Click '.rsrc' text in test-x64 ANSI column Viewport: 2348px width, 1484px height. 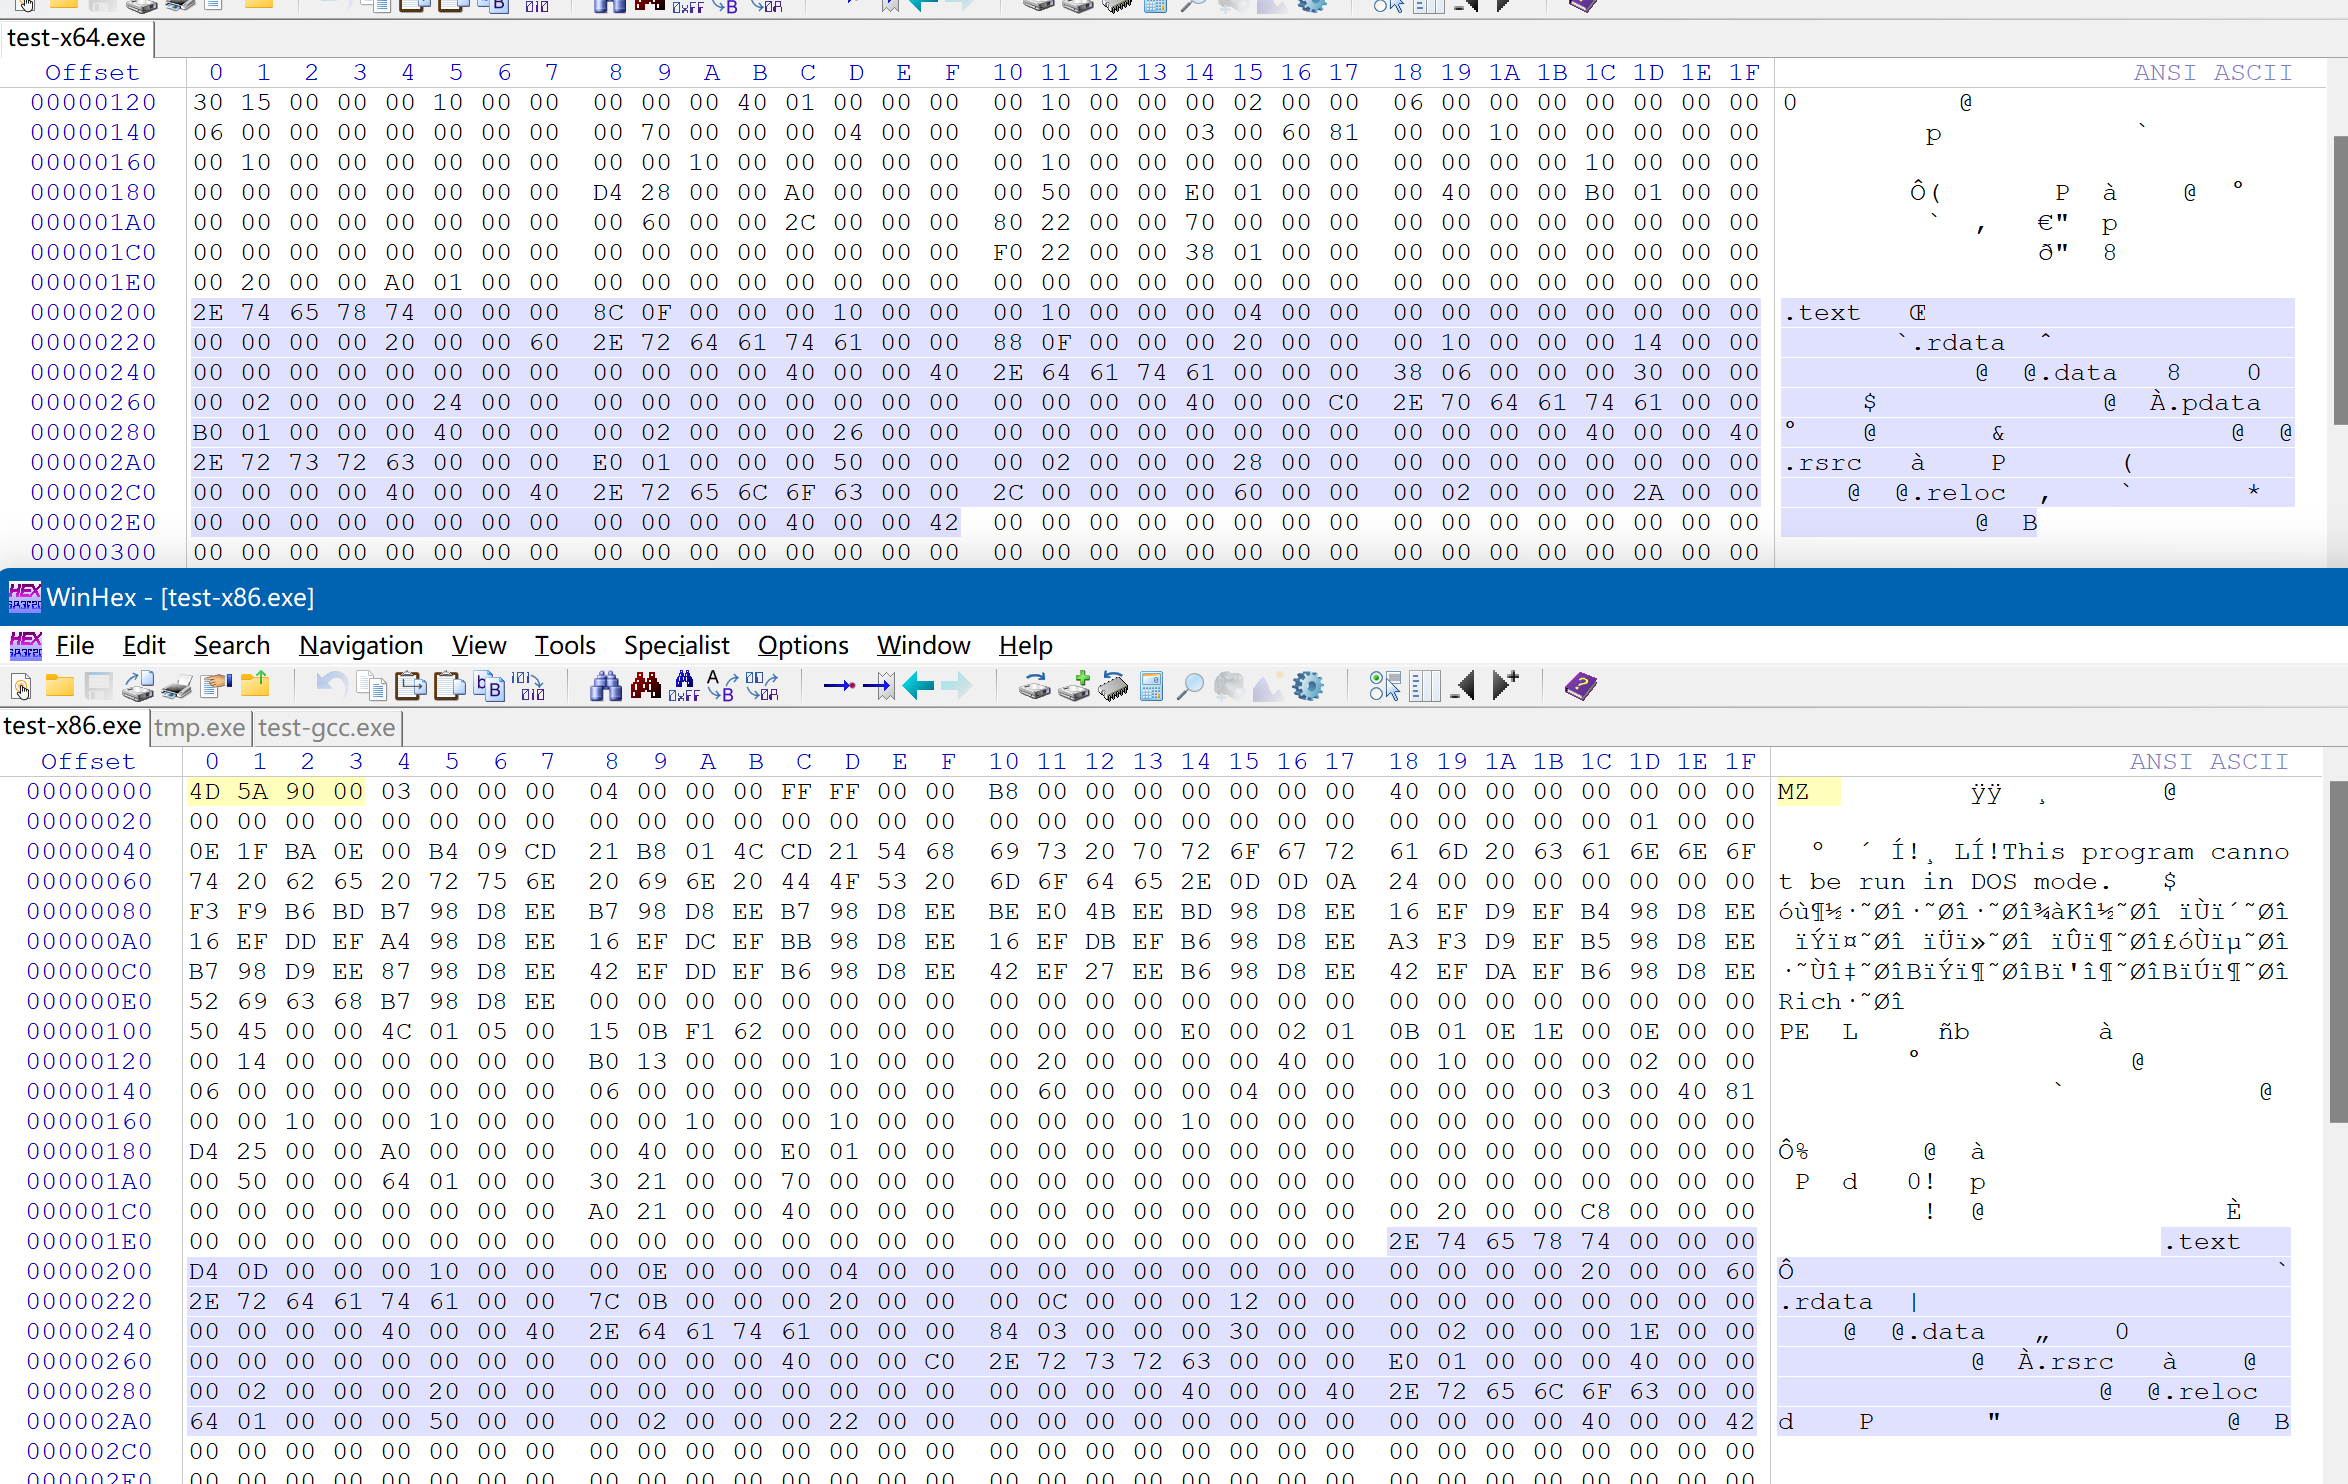click(1824, 463)
